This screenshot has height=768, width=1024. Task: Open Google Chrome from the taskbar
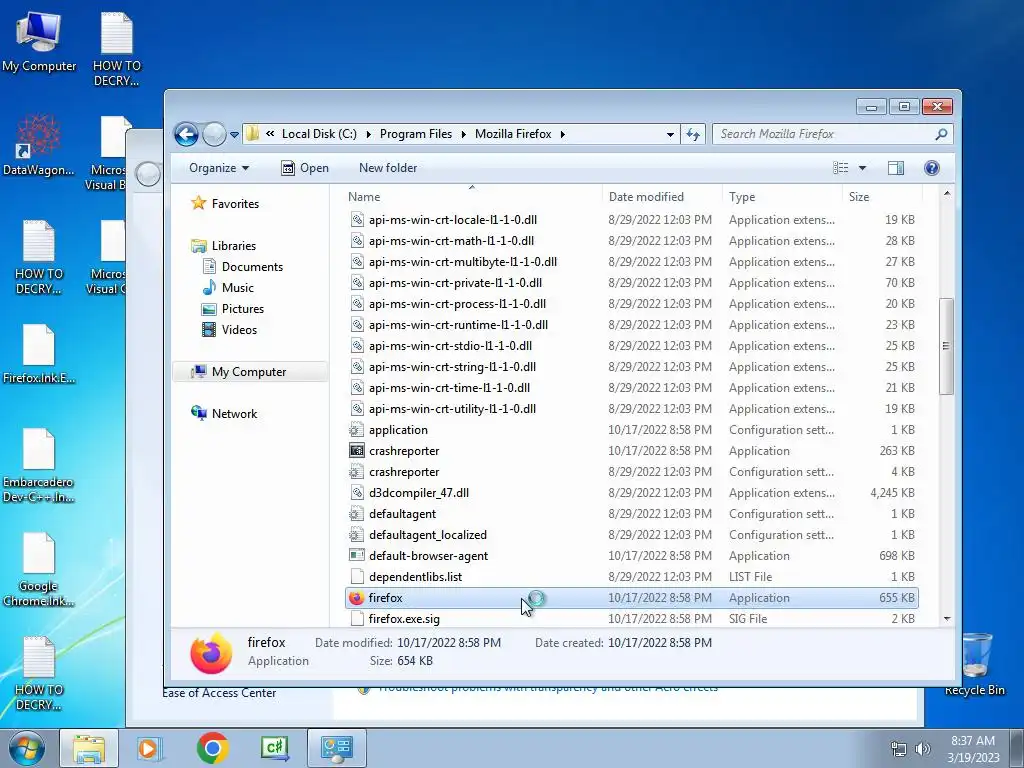(x=212, y=748)
